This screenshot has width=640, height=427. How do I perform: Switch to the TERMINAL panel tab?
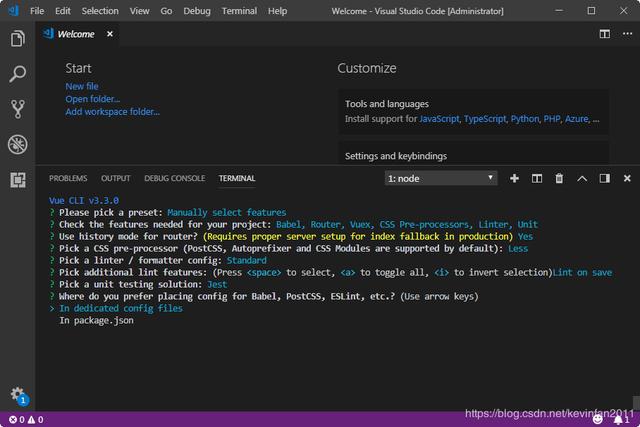237,178
